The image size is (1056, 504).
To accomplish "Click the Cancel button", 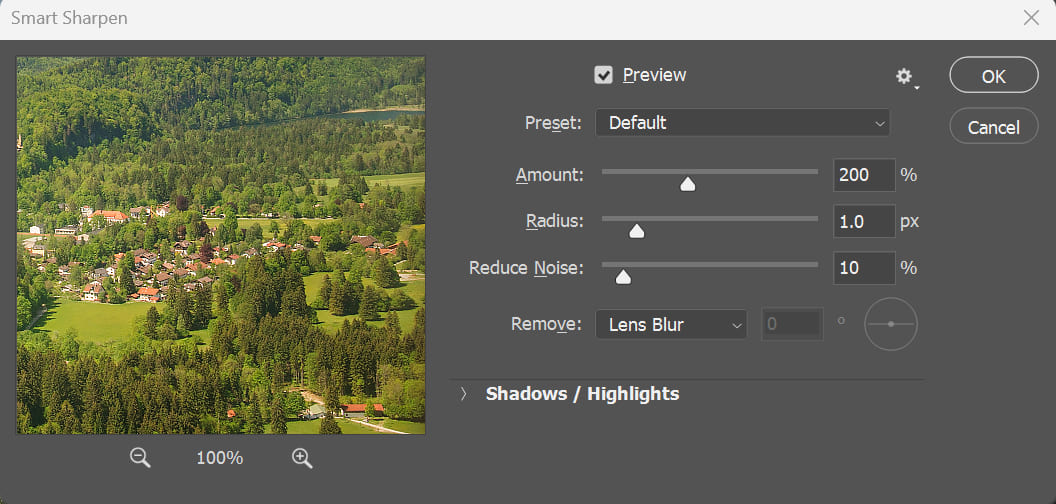I will (x=993, y=126).
